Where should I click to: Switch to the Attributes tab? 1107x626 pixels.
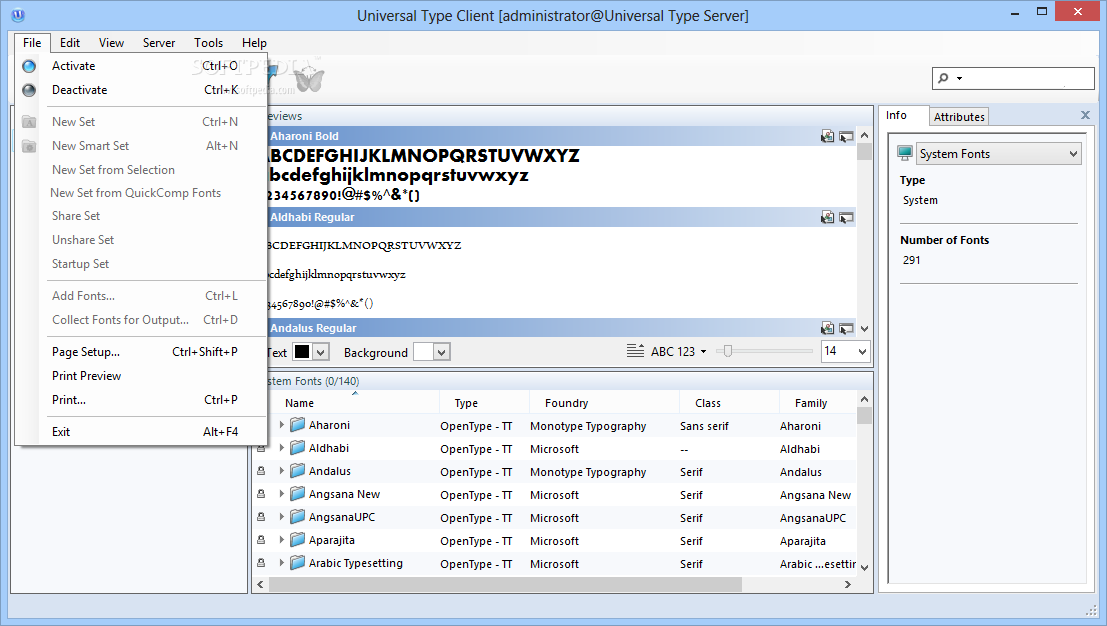pyautogui.click(x=959, y=116)
